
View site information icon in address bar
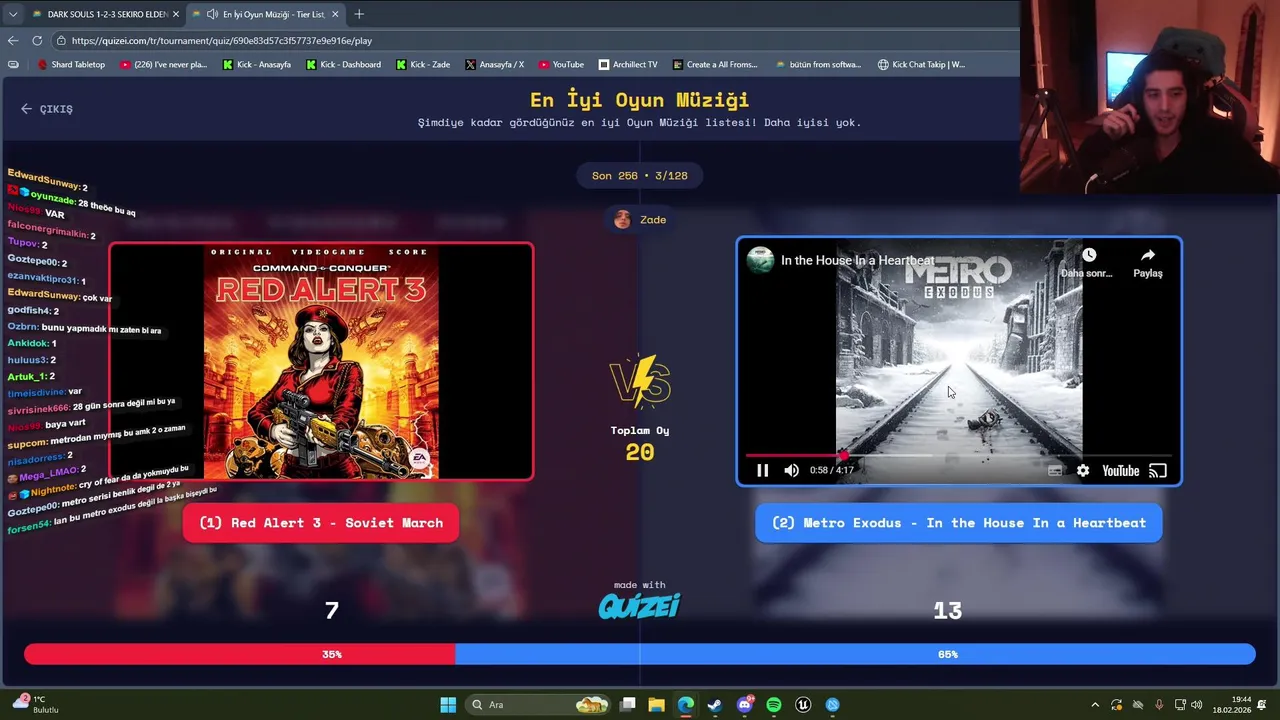61,41
